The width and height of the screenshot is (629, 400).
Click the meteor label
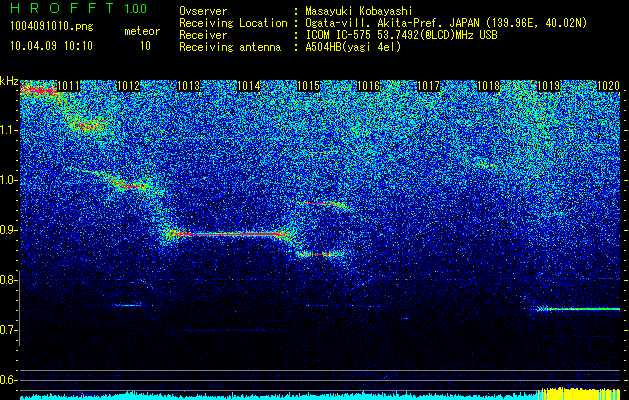pos(142,31)
